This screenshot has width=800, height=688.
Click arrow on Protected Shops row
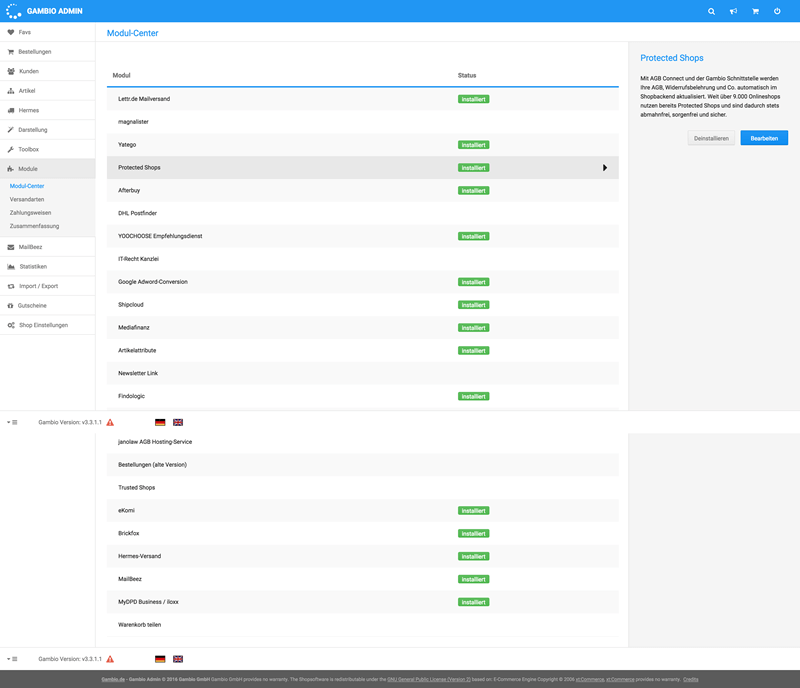click(605, 168)
